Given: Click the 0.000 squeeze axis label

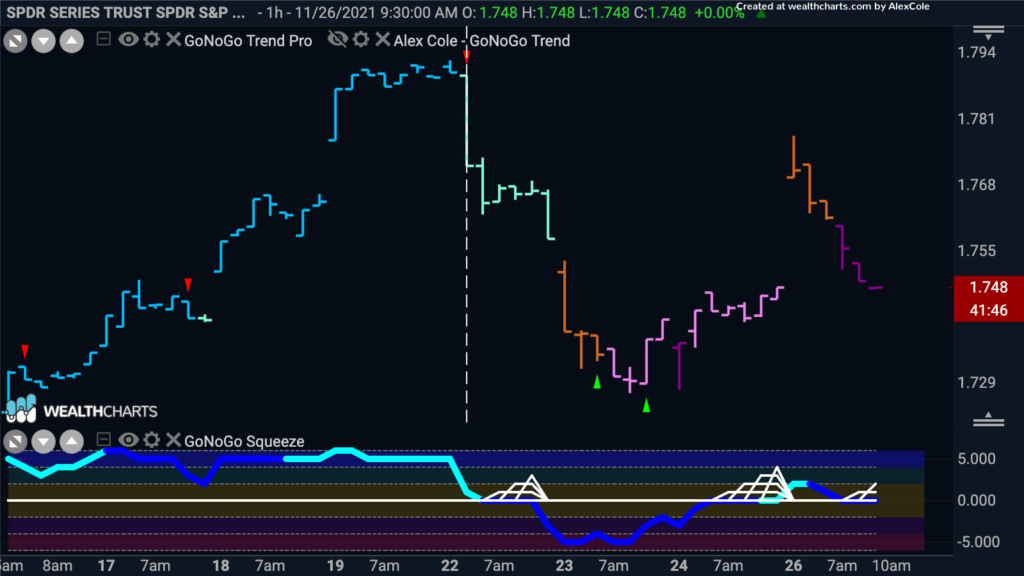Looking at the screenshot, I should [977, 500].
